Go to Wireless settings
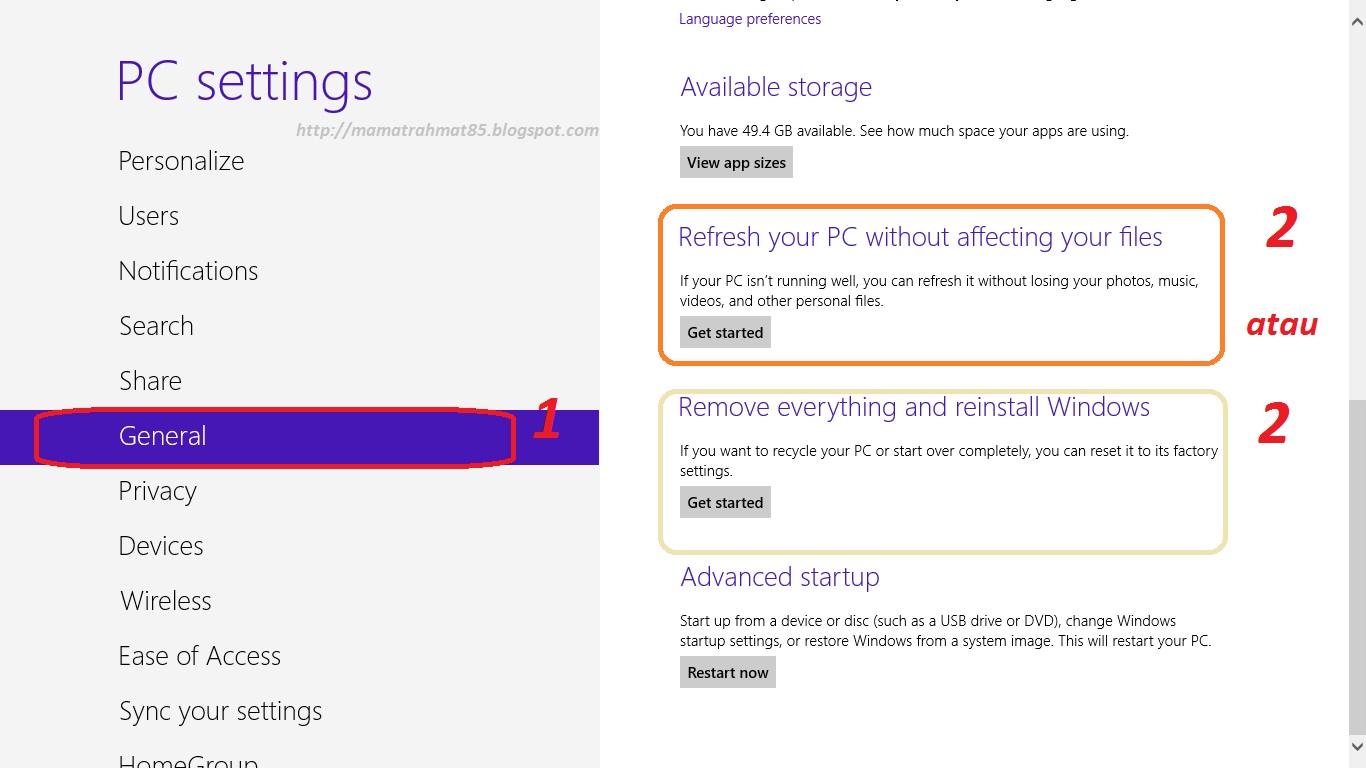Viewport: 1366px width, 768px height. click(x=166, y=601)
